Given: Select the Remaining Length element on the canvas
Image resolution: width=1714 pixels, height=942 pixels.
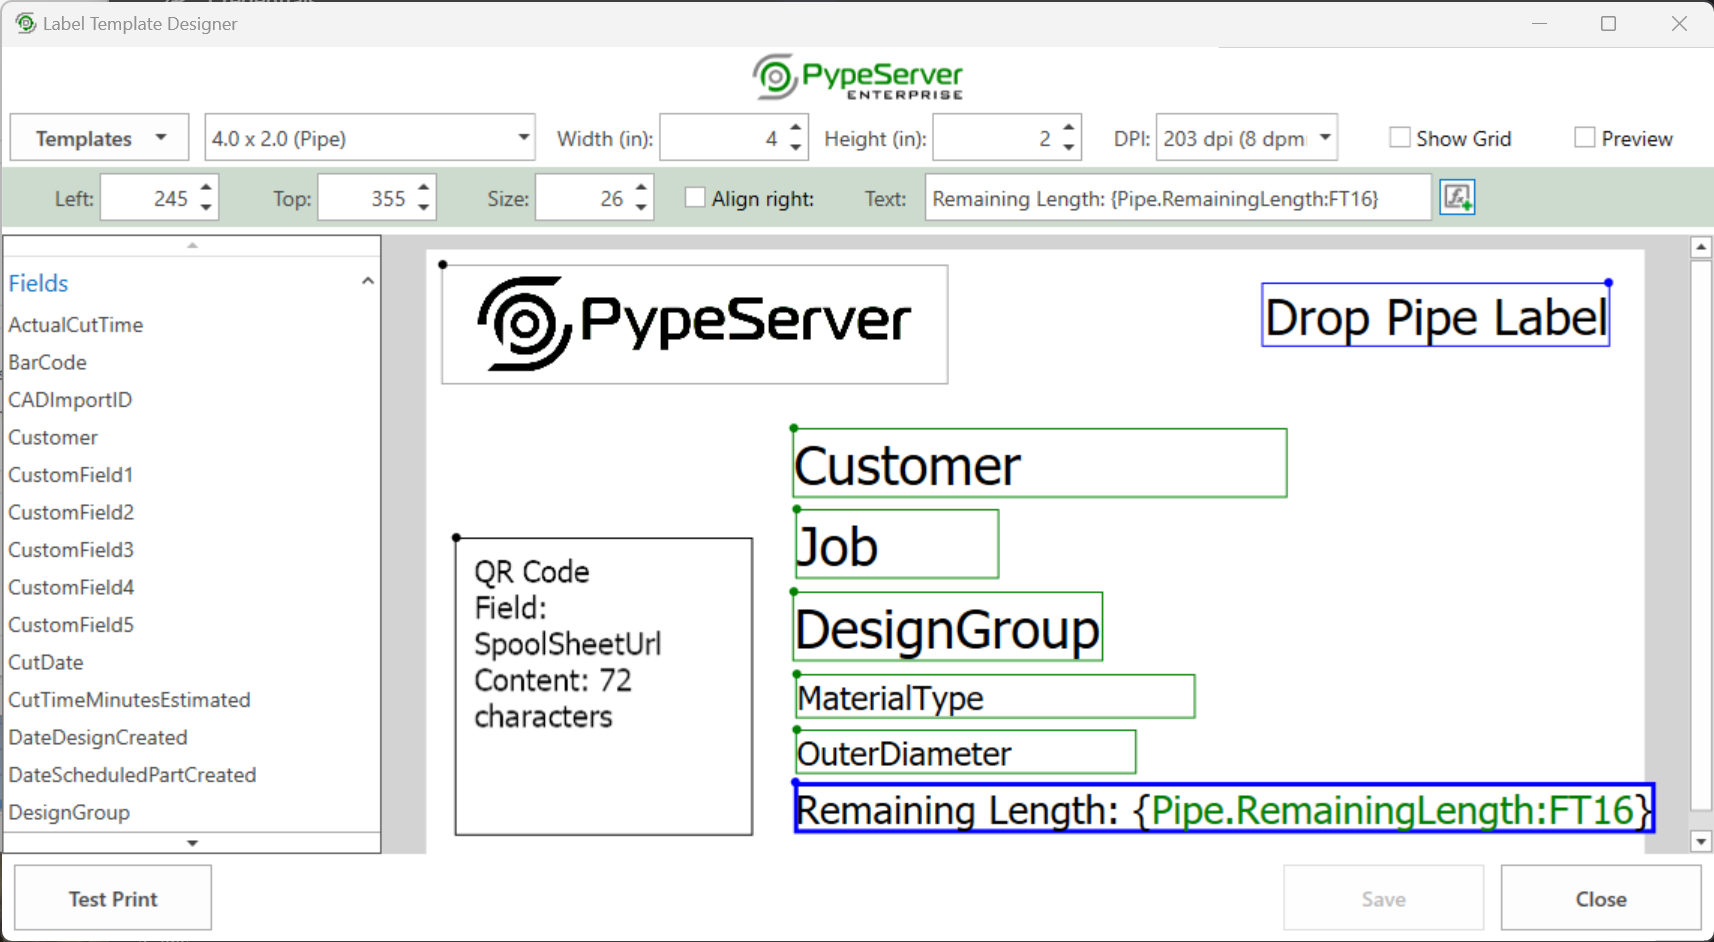Looking at the screenshot, I should point(1225,808).
